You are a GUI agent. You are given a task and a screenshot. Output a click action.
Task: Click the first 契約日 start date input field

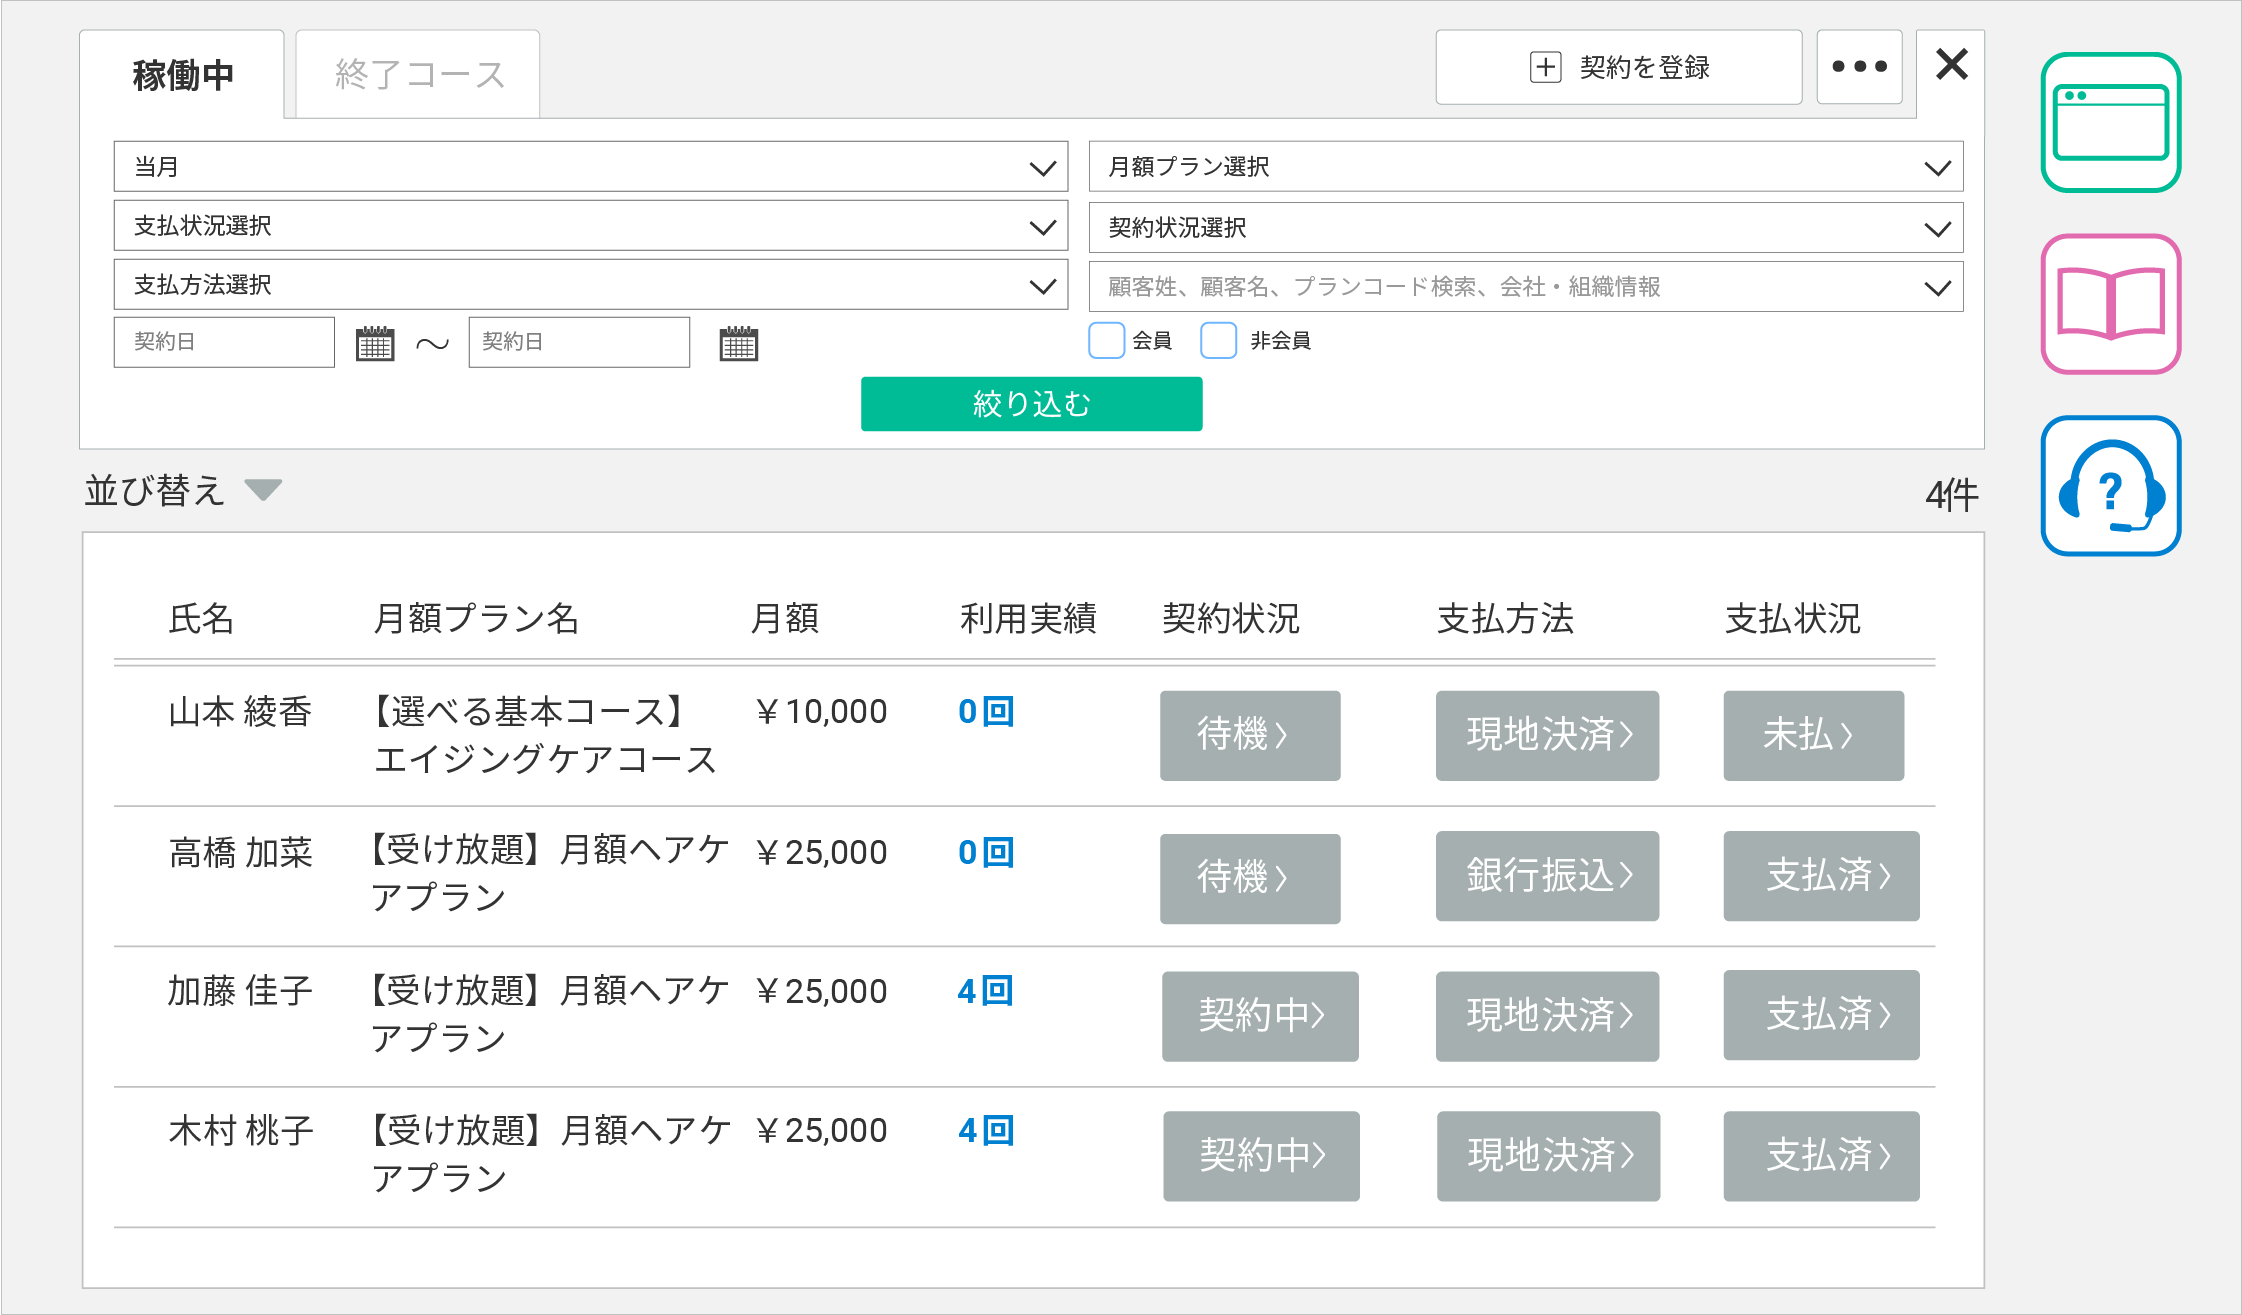[x=224, y=342]
